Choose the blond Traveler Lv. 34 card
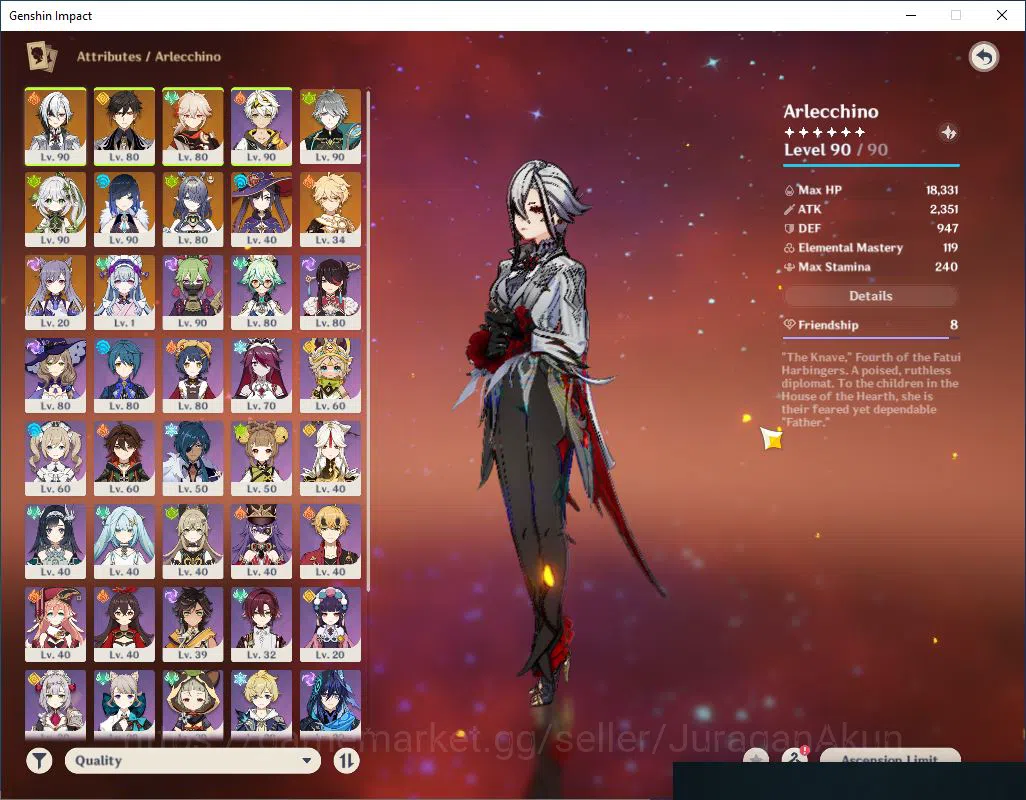Screen dimensions: 1026x800 [330, 209]
